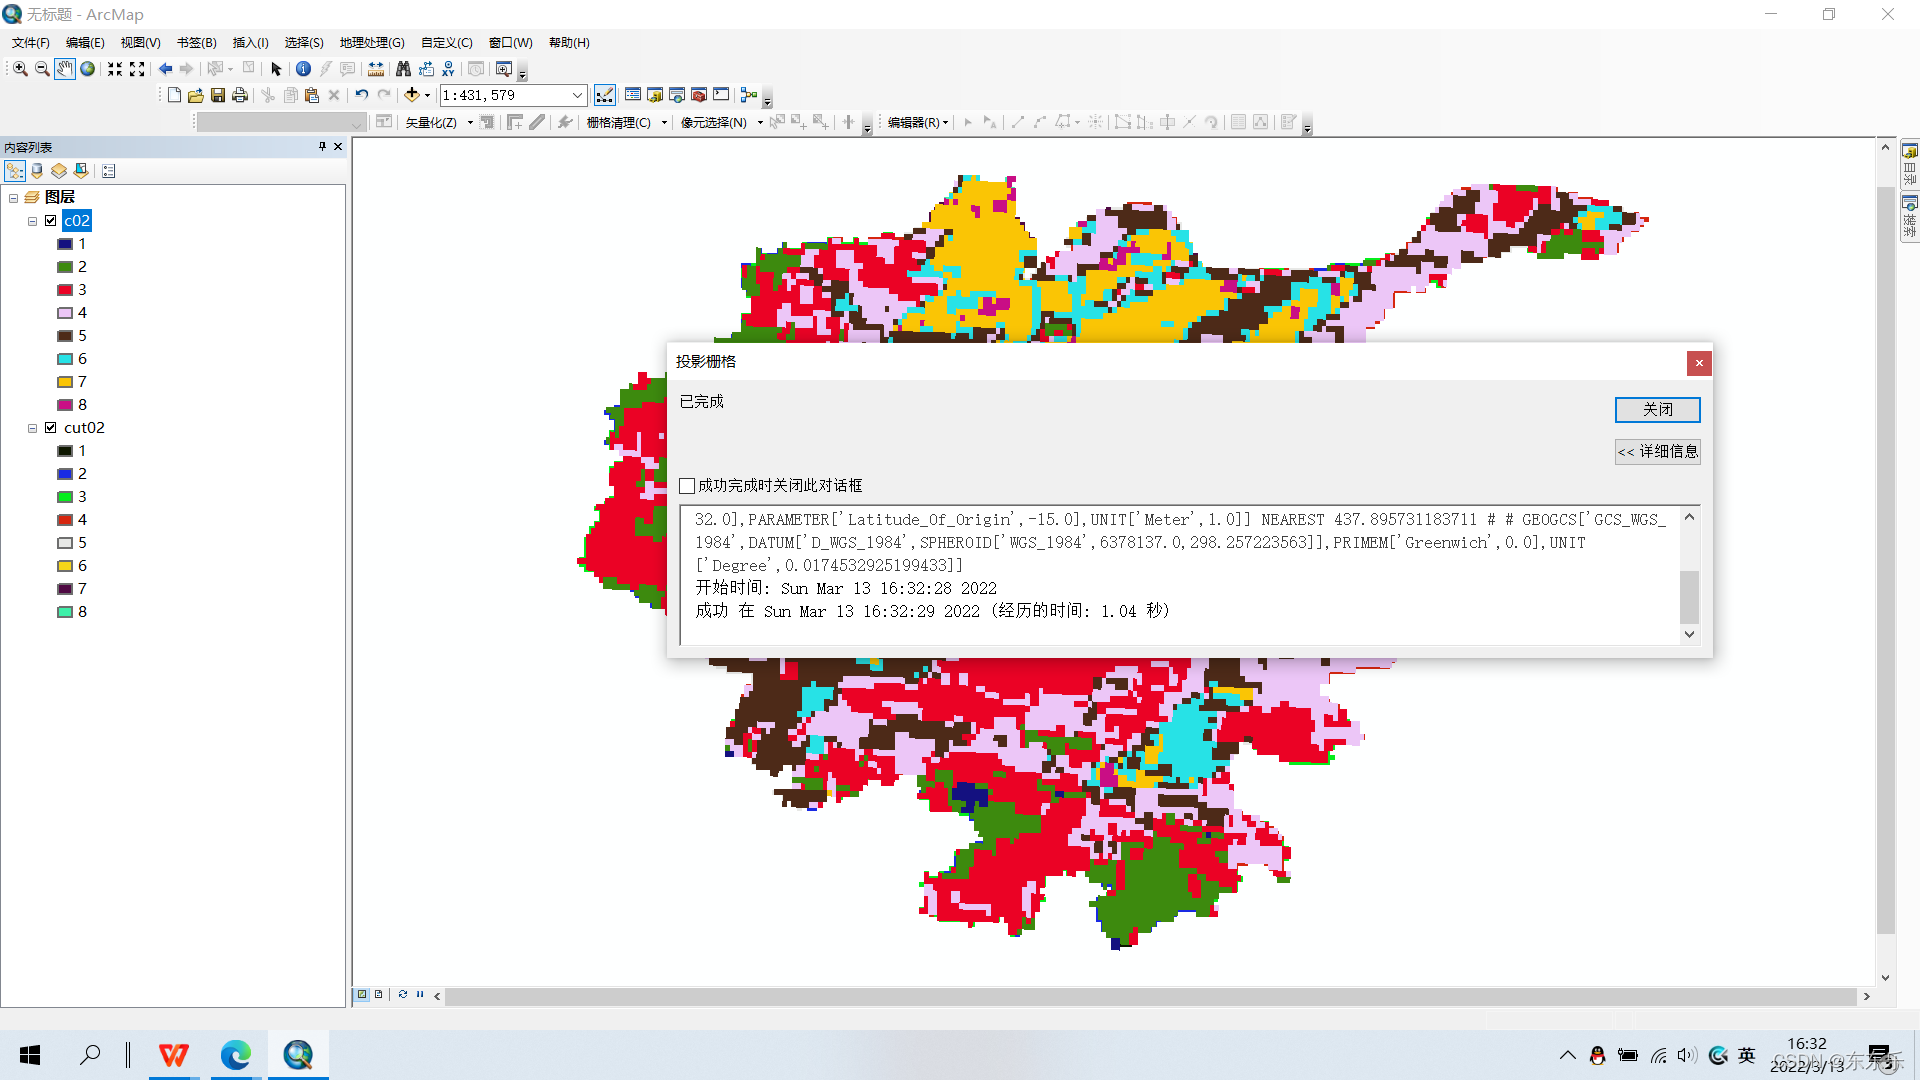
Task: Click the red swatch for c02 class 3
Action: [x=65, y=290]
